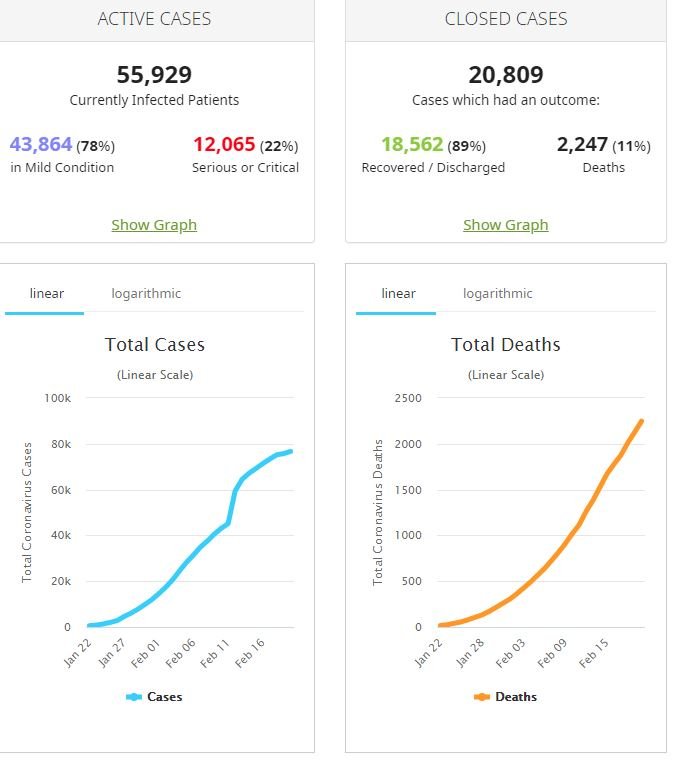Click Show Graph under Closed Cases
This screenshot has width=687, height=764.
(x=505, y=225)
